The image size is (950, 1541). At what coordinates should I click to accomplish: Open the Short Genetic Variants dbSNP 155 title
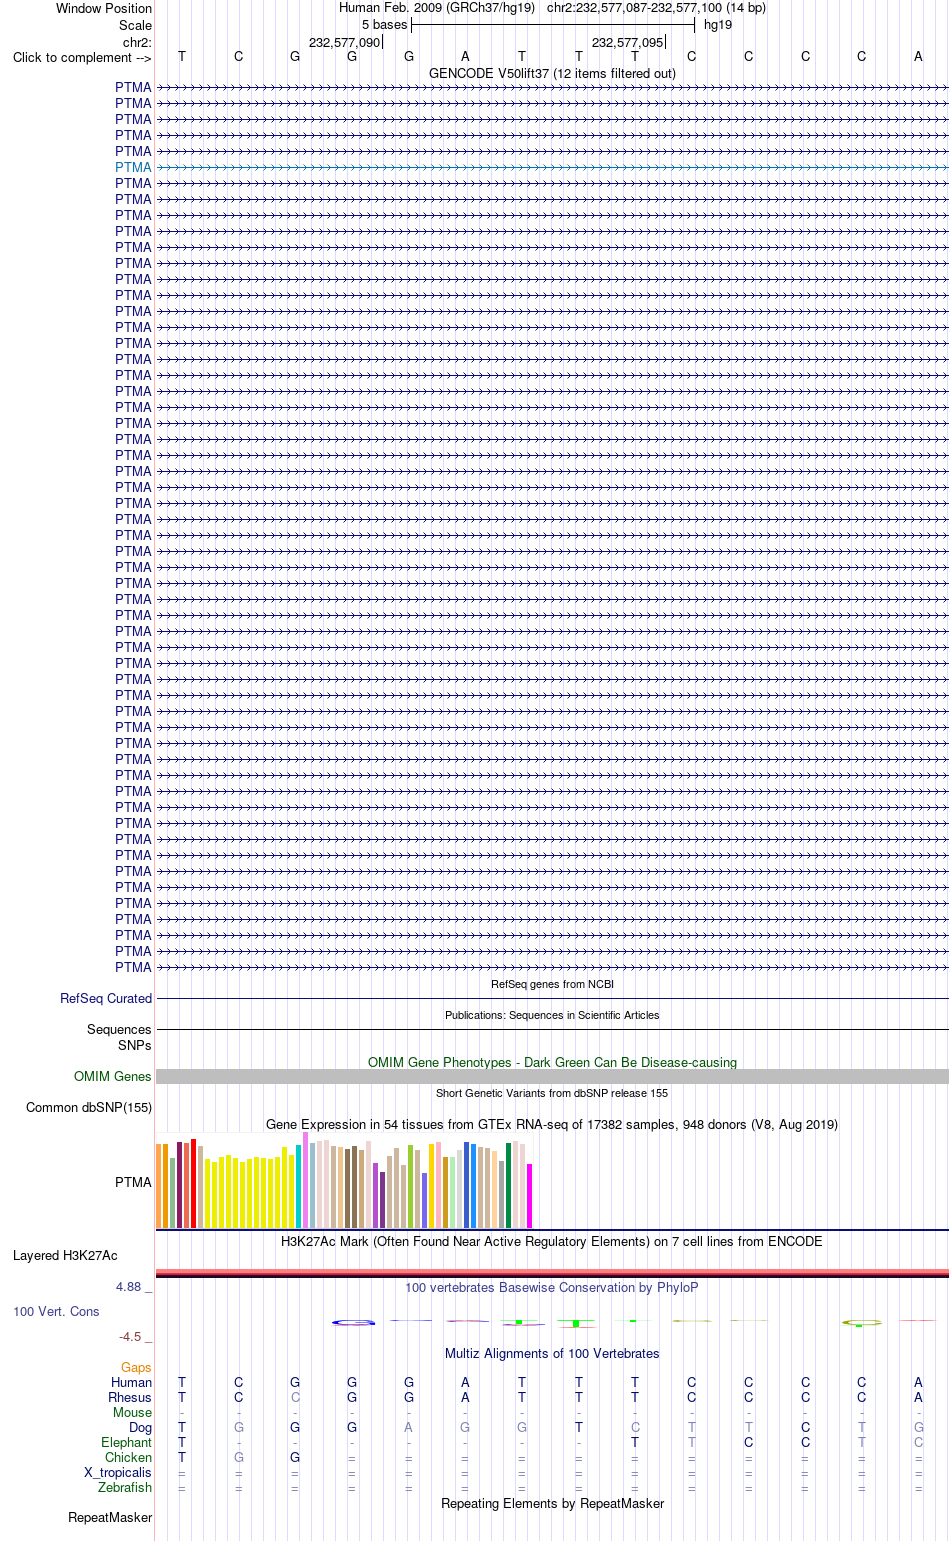(552, 1093)
